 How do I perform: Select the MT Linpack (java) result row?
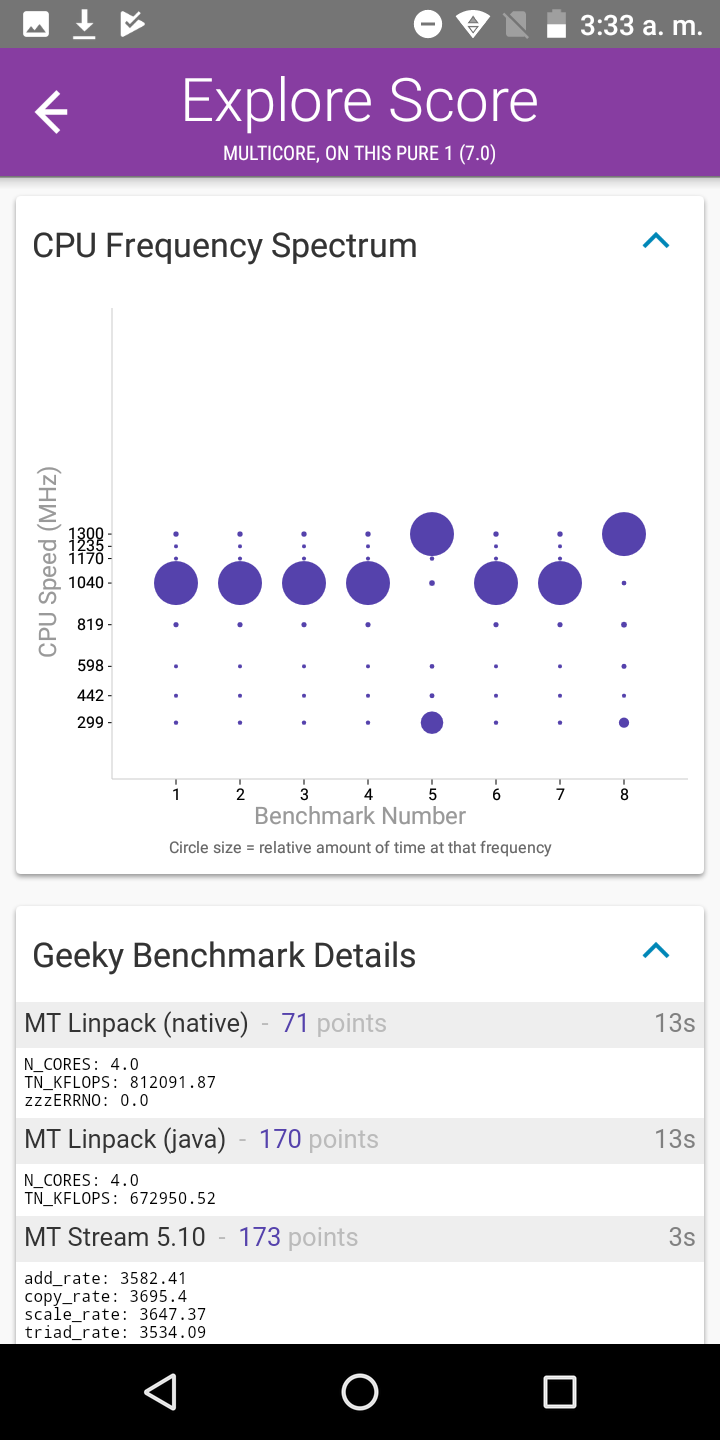360,1139
